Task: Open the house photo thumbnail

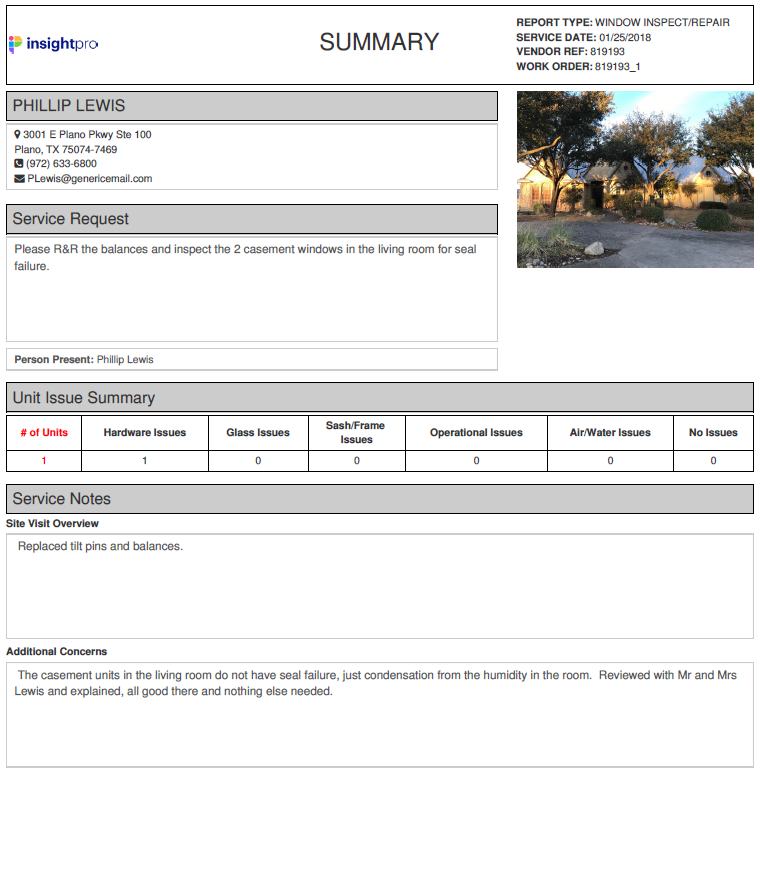Action: click(635, 180)
